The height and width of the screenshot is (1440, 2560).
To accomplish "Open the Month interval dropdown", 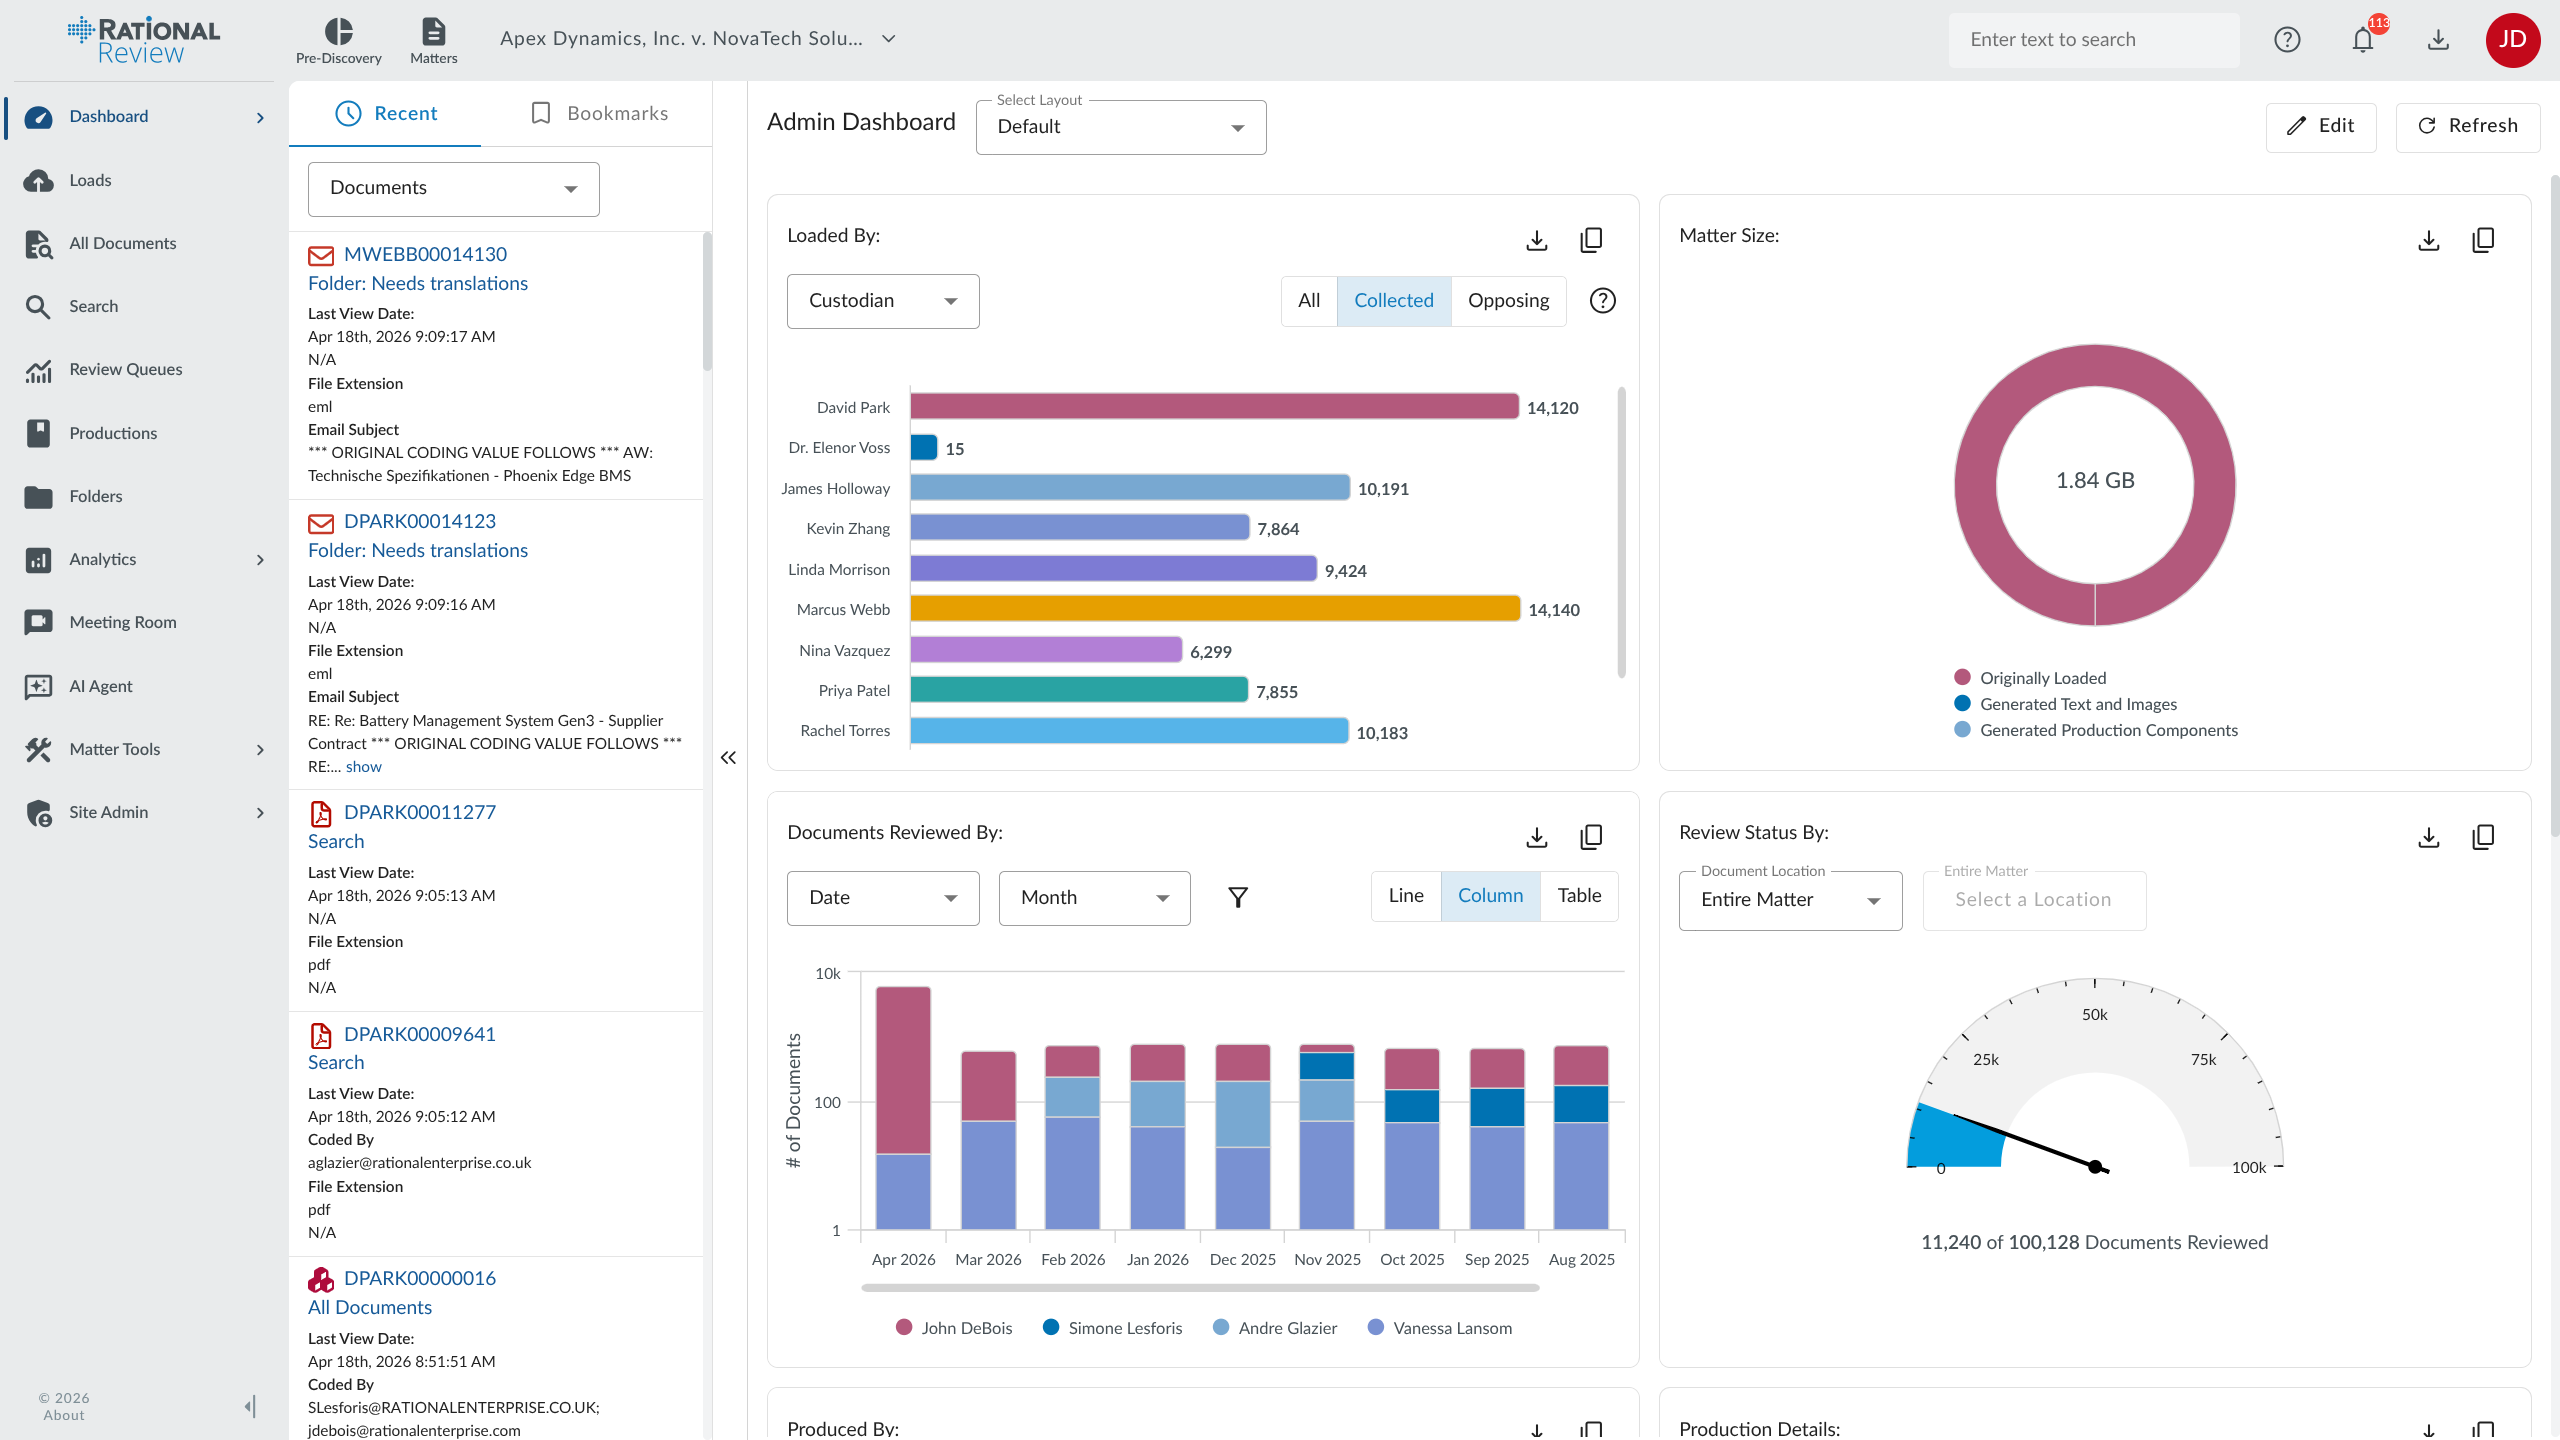I will pos(1094,898).
